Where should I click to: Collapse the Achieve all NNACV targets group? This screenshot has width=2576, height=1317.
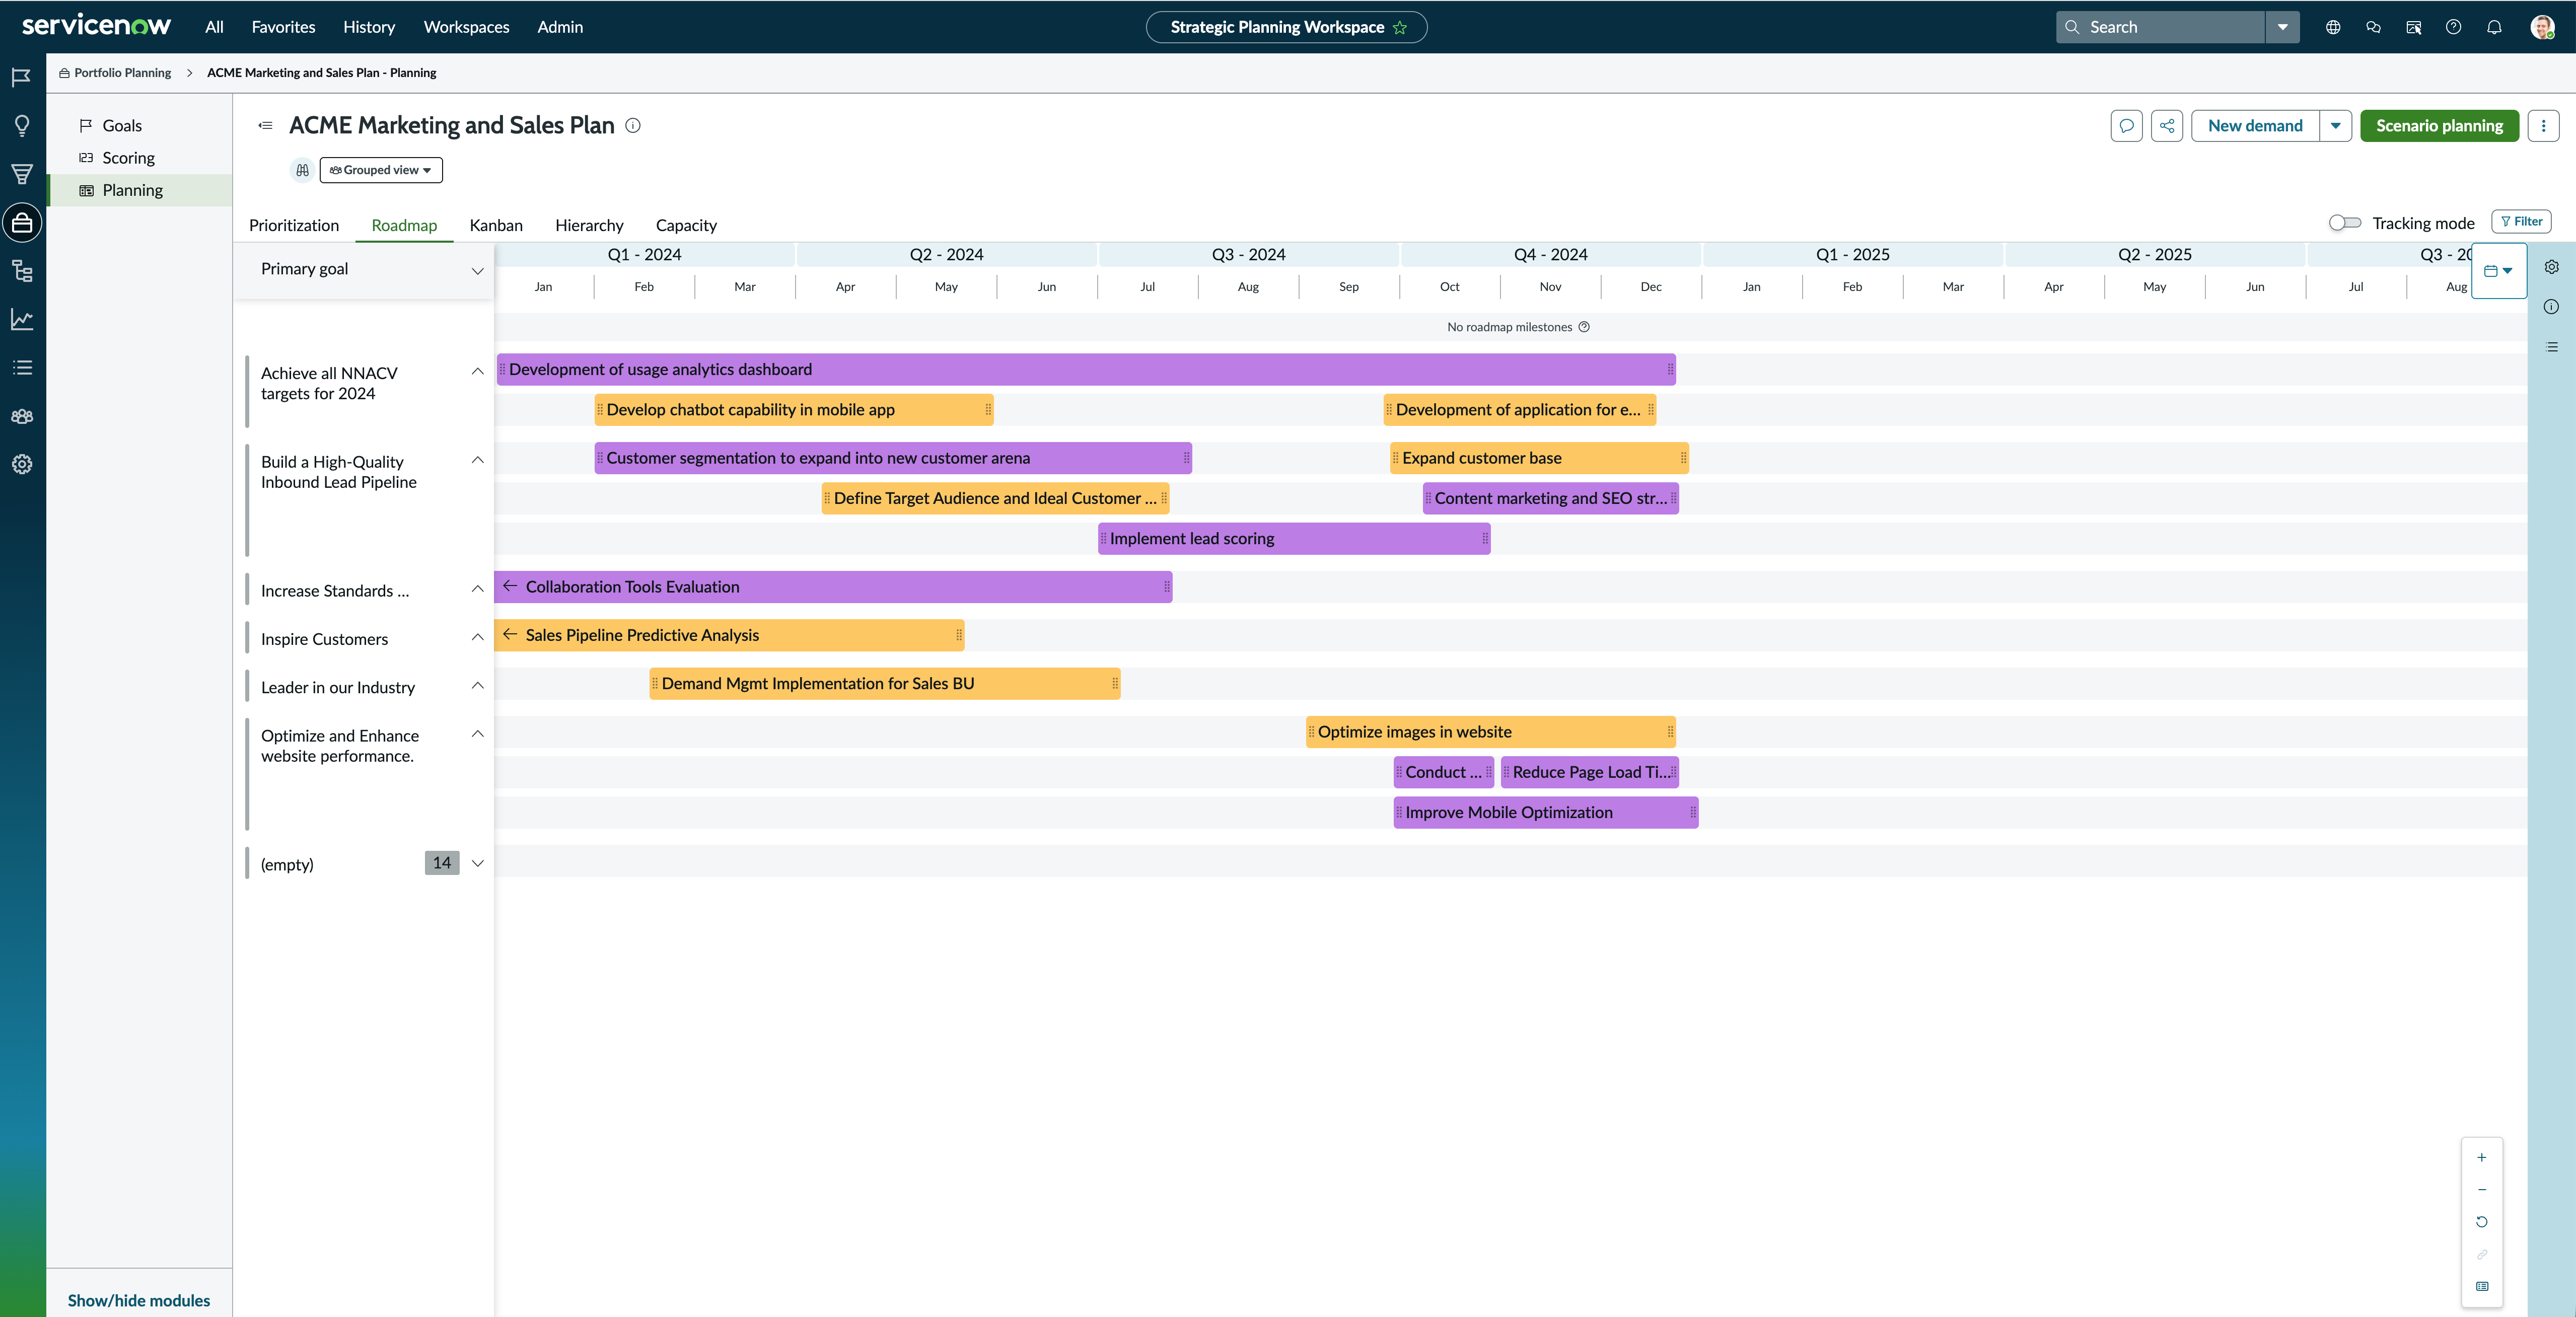pos(478,372)
